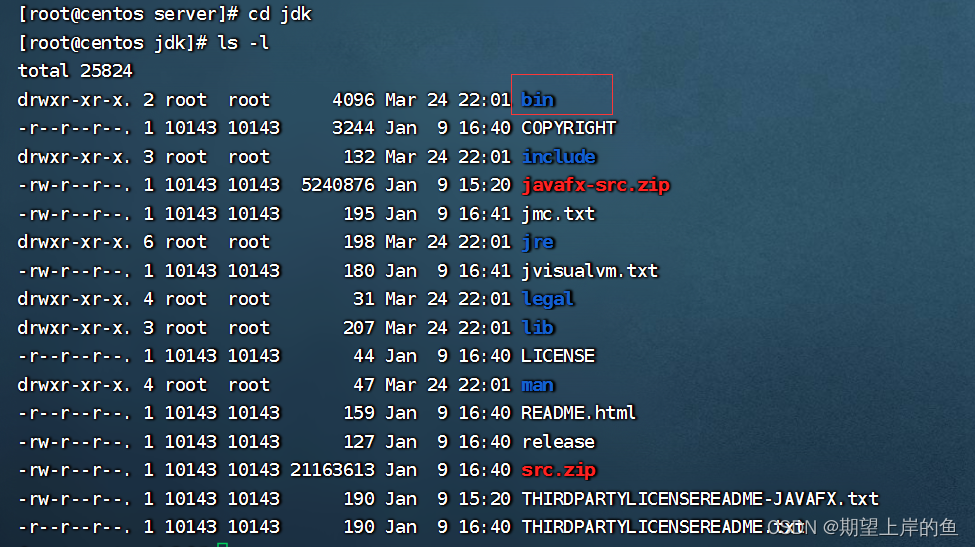Click the size 44 in LICENSE row
Viewport: 975px width, 547px height.
pos(364,356)
